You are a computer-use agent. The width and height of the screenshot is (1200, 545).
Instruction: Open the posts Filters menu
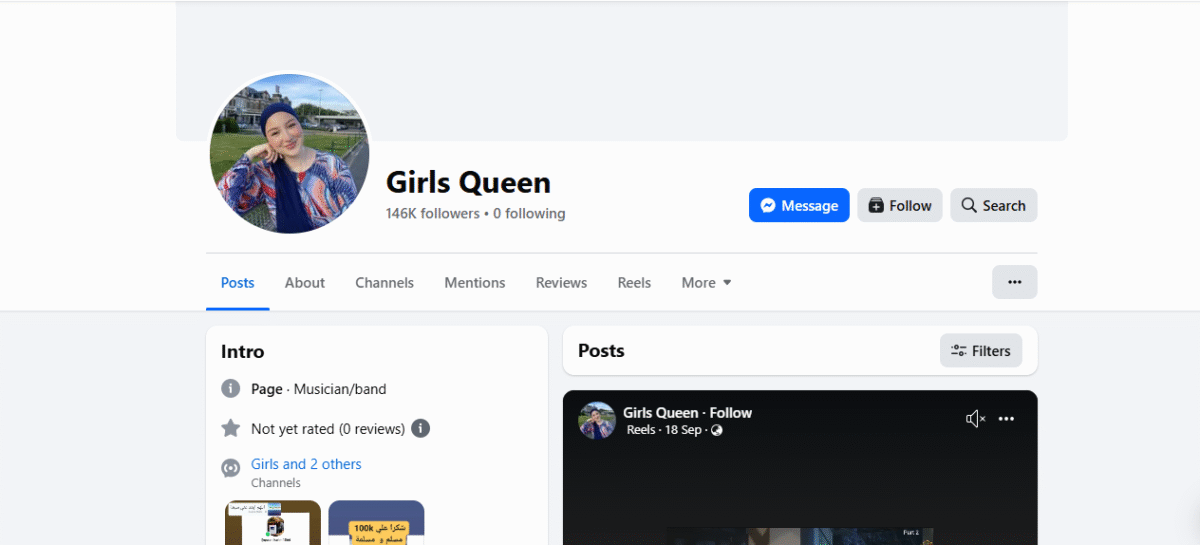(980, 351)
